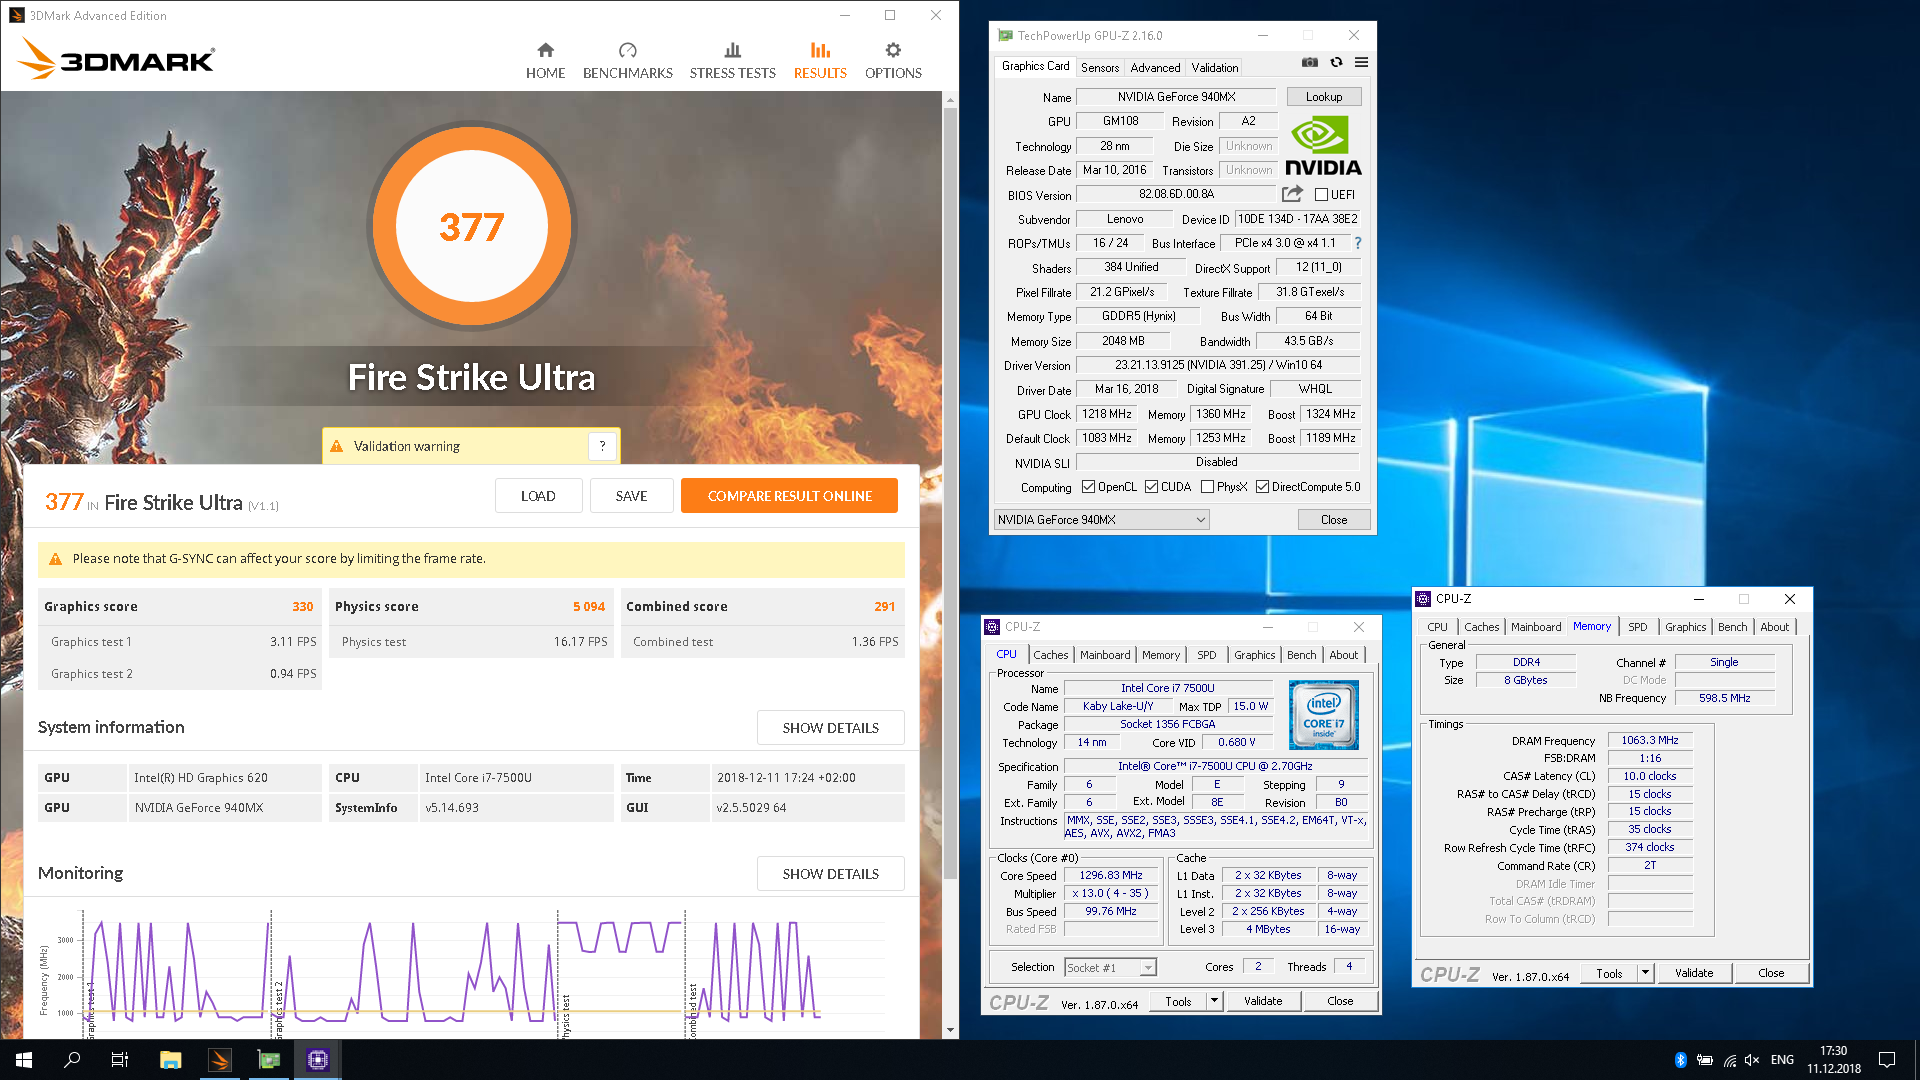Screen dimensions: 1920x1080
Task: Switch to 3DMark taskbar icon
Action: click(220, 1060)
